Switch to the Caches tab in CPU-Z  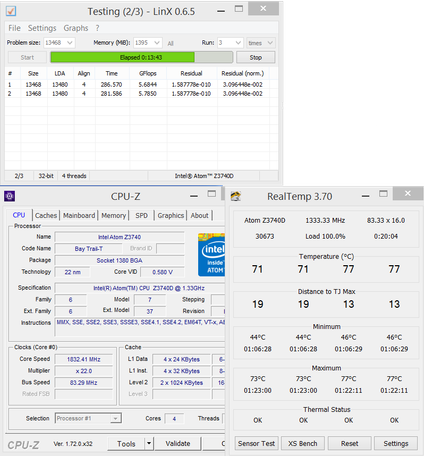pyautogui.click(x=46, y=216)
